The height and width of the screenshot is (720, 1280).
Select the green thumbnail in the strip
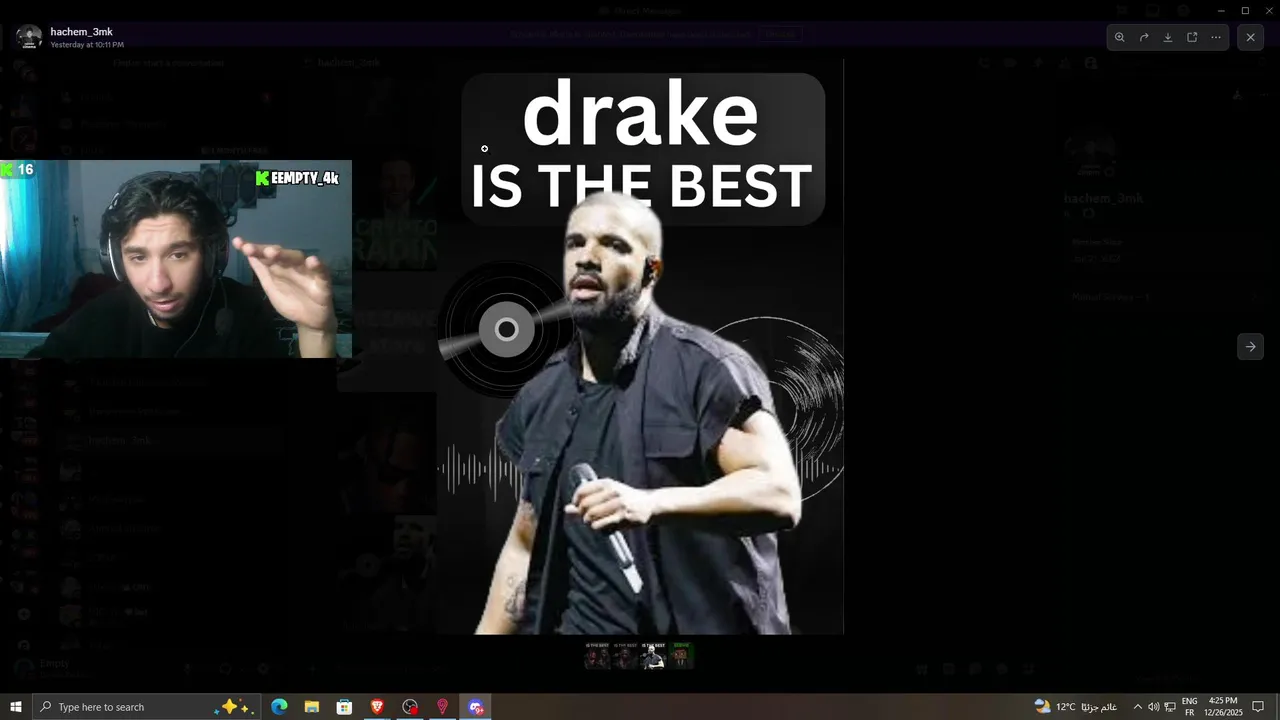click(x=682, y=656)
